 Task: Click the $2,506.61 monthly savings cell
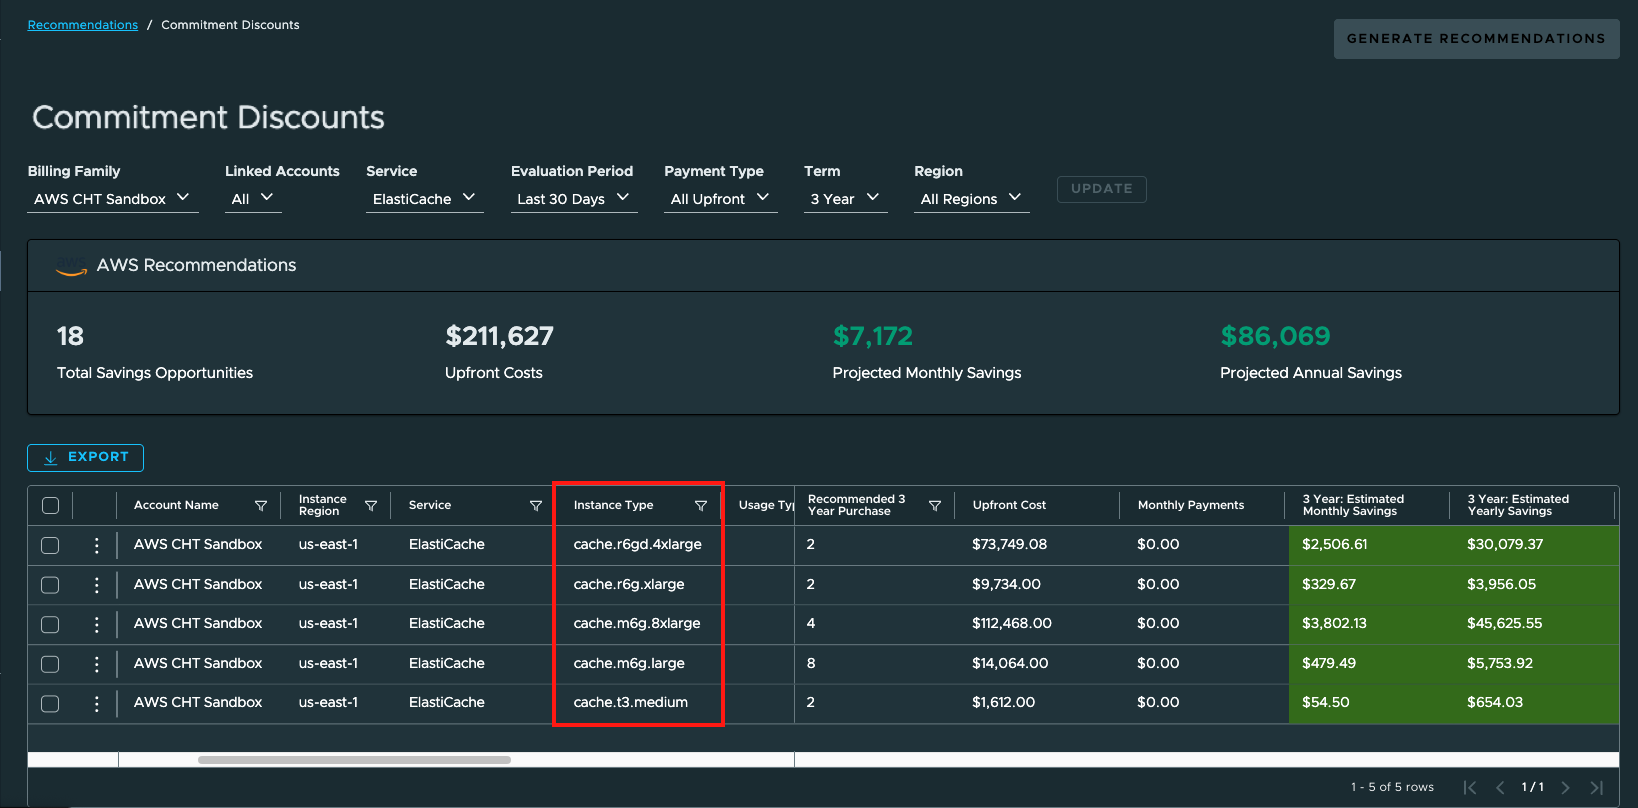coord(1334,545)
